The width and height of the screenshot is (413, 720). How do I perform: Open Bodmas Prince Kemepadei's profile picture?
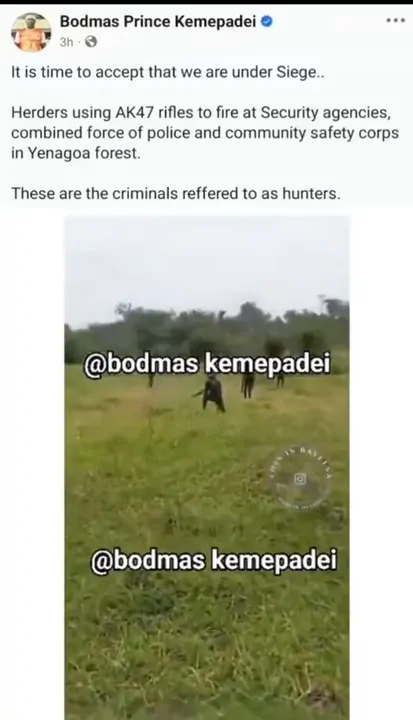click(31, 32)
